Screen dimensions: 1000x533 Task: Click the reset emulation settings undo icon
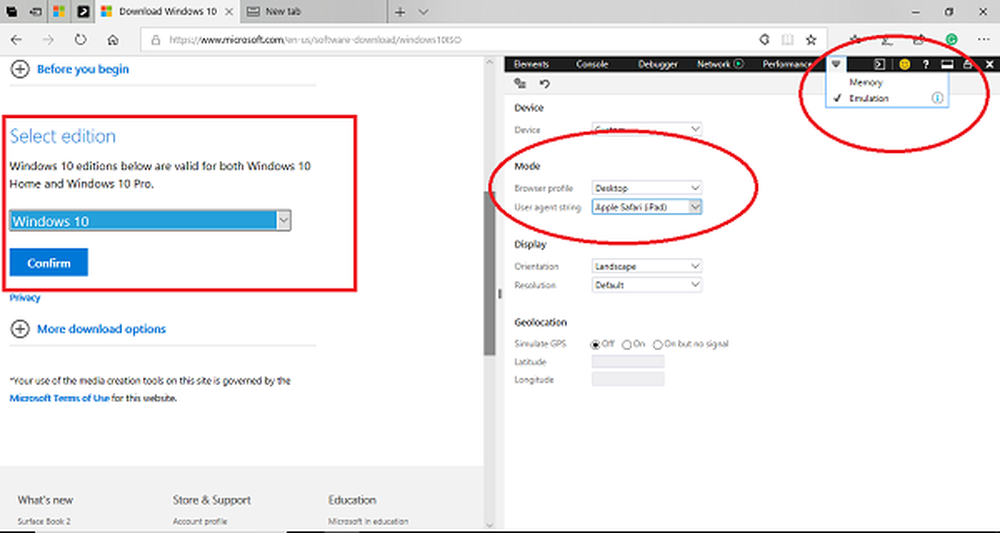tap(545, 84)
